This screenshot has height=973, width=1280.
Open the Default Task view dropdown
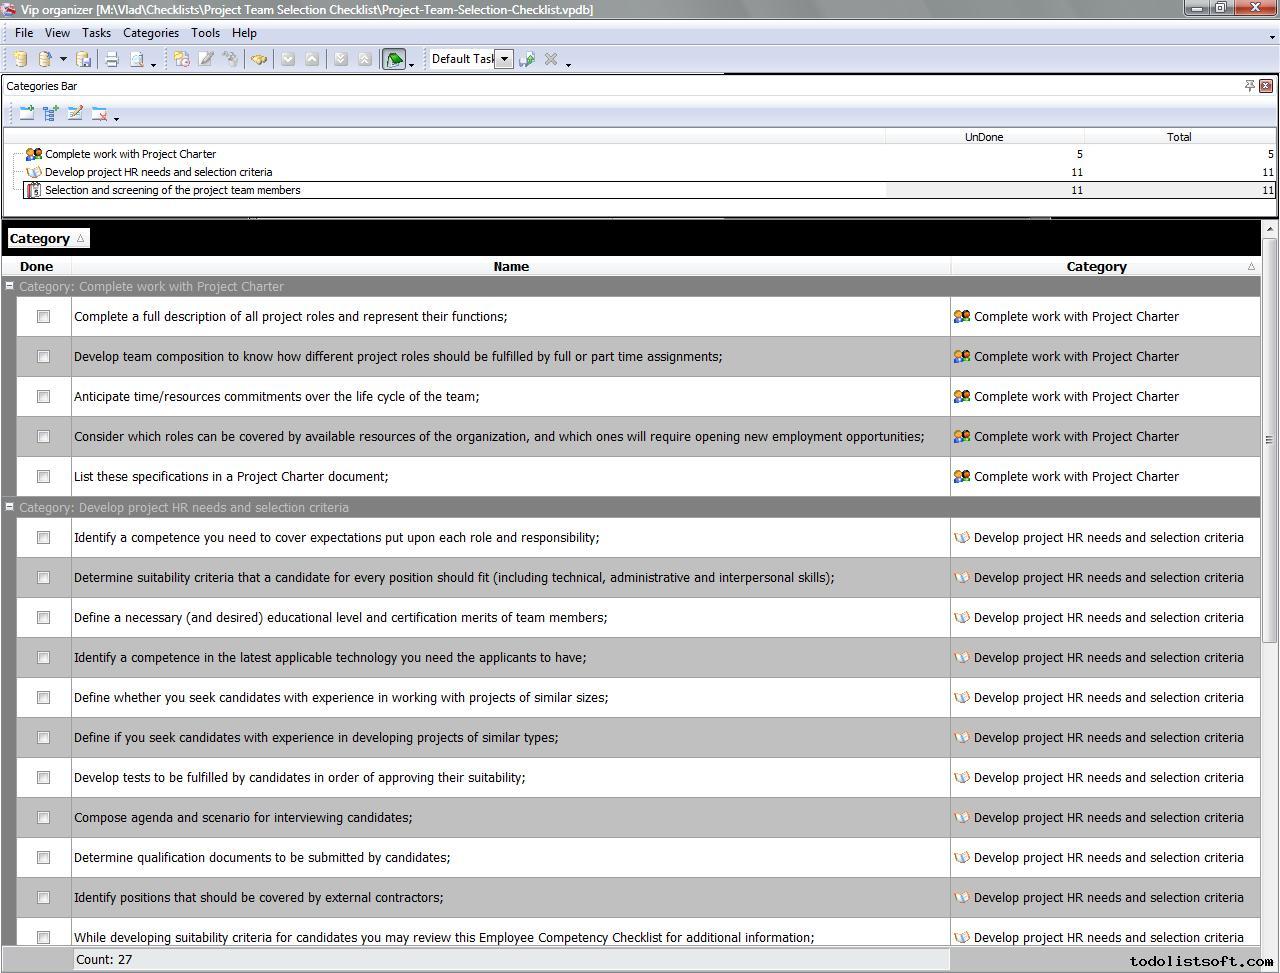click(x=505, y=59)
